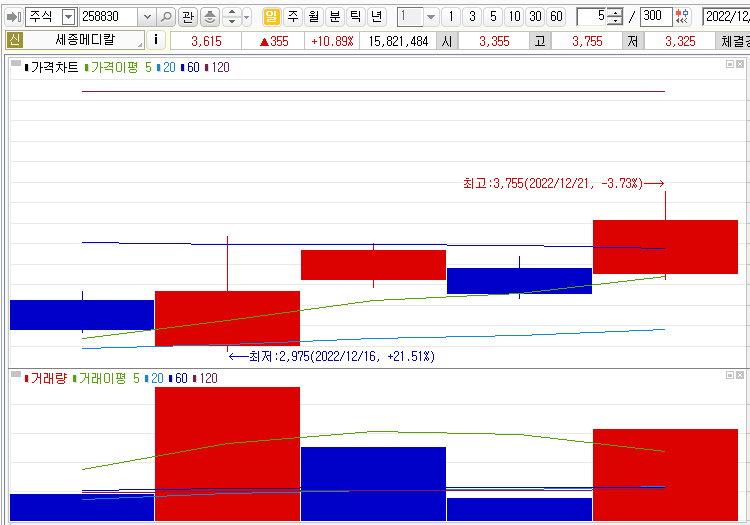Click the 체결 tab at the right edge
750x525 pixels.
pyautogui.click(x=733, y=42)
